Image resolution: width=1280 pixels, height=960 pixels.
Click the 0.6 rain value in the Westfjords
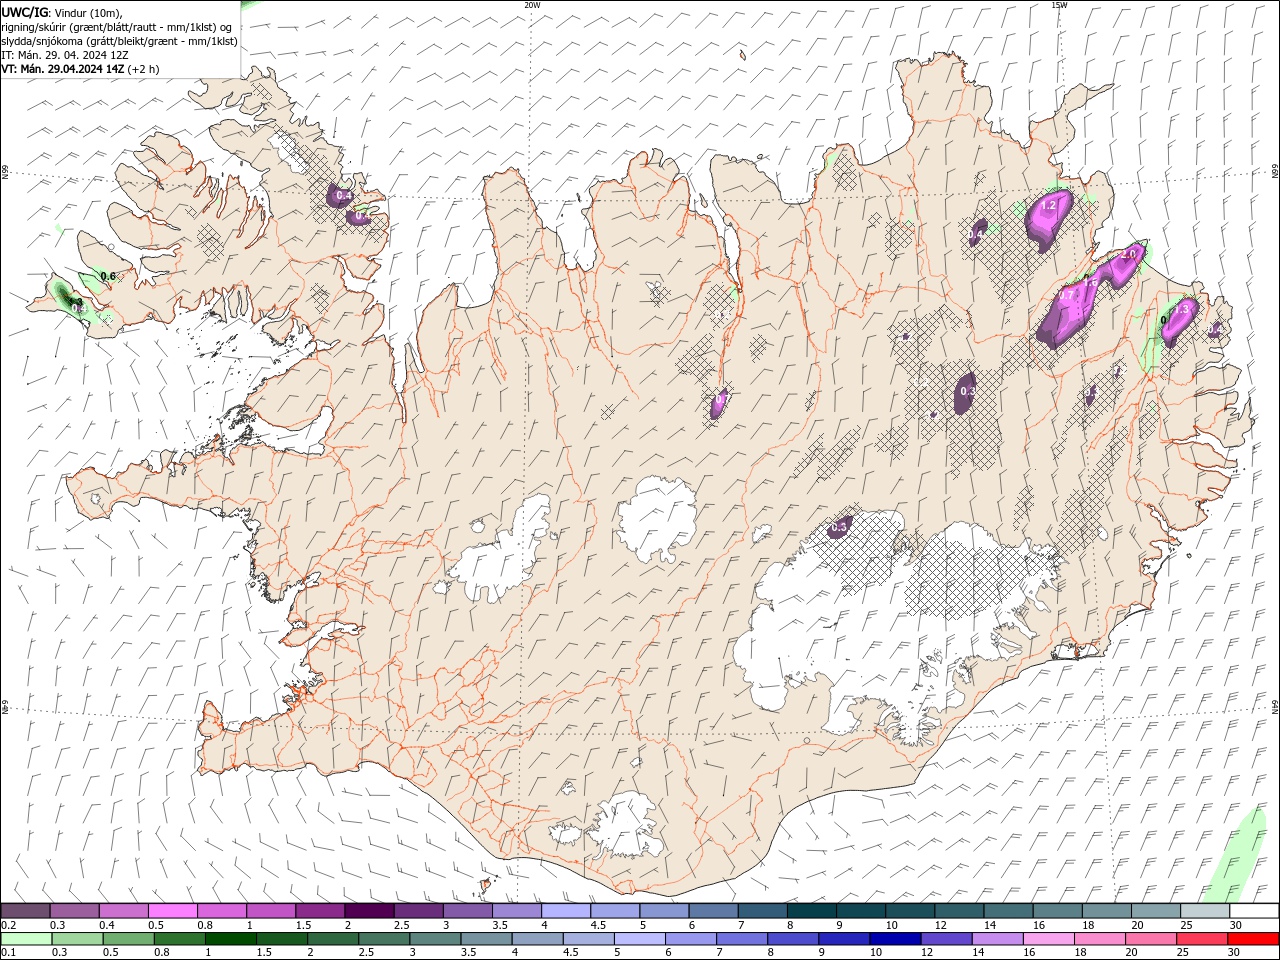(x=109, y=276)
